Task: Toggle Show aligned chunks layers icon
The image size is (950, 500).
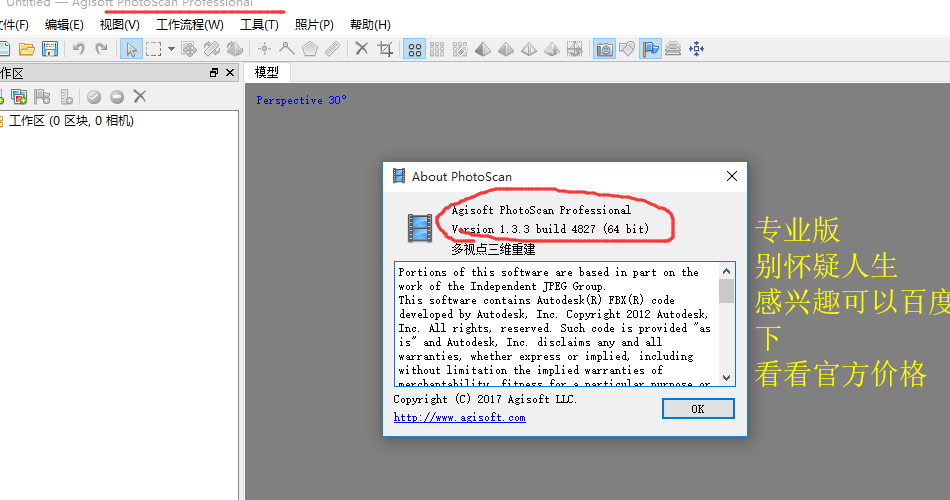Action: (673, 49)
